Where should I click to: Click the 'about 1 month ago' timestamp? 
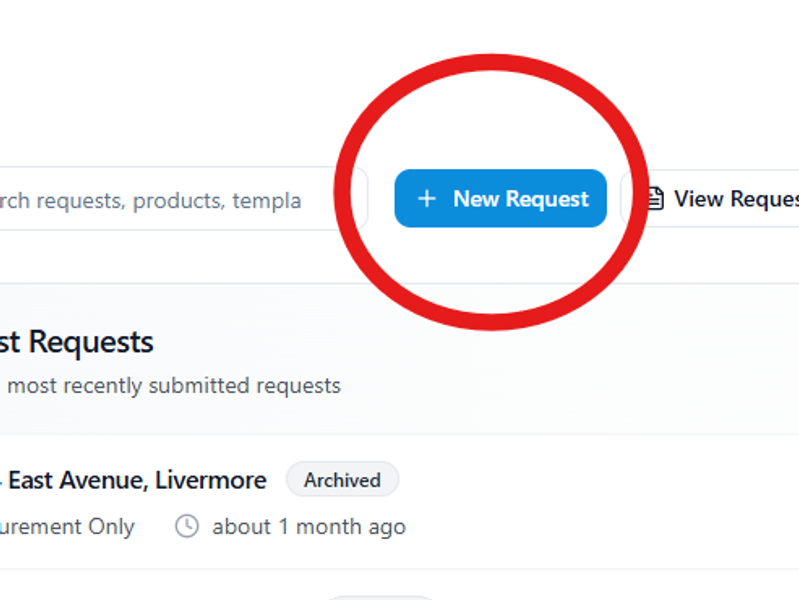tap(308, 526)
